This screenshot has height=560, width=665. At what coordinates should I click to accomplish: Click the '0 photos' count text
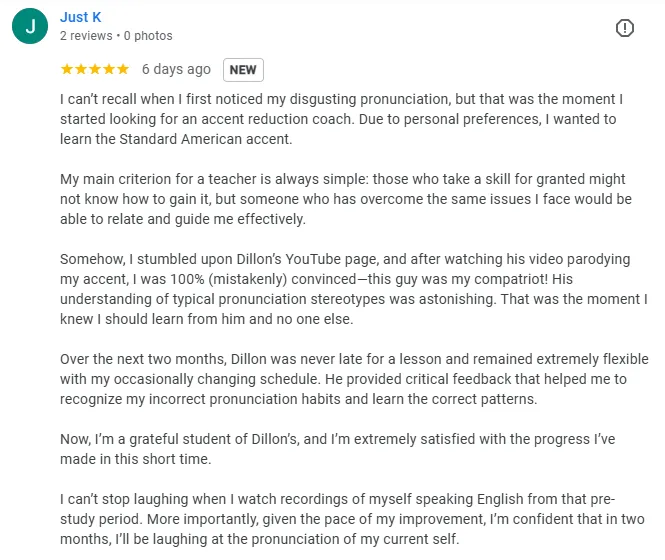coord(148,36)
